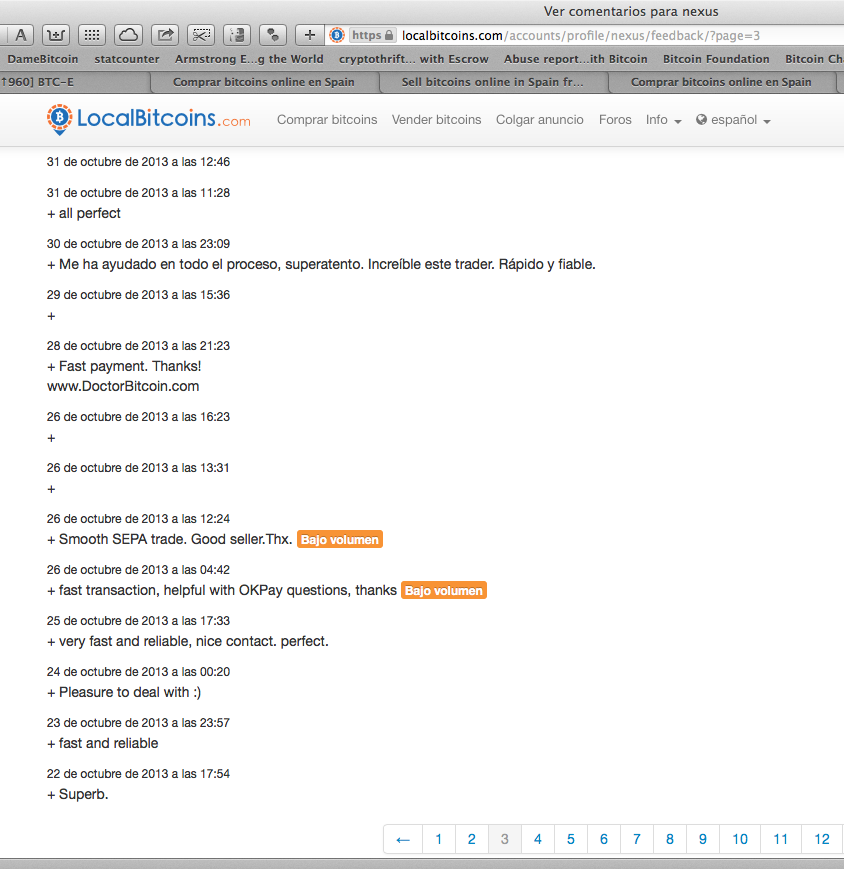Click the www.DoctorBitcoin.com text
This screenshot has height=869, width=844.
click(123, 386)
